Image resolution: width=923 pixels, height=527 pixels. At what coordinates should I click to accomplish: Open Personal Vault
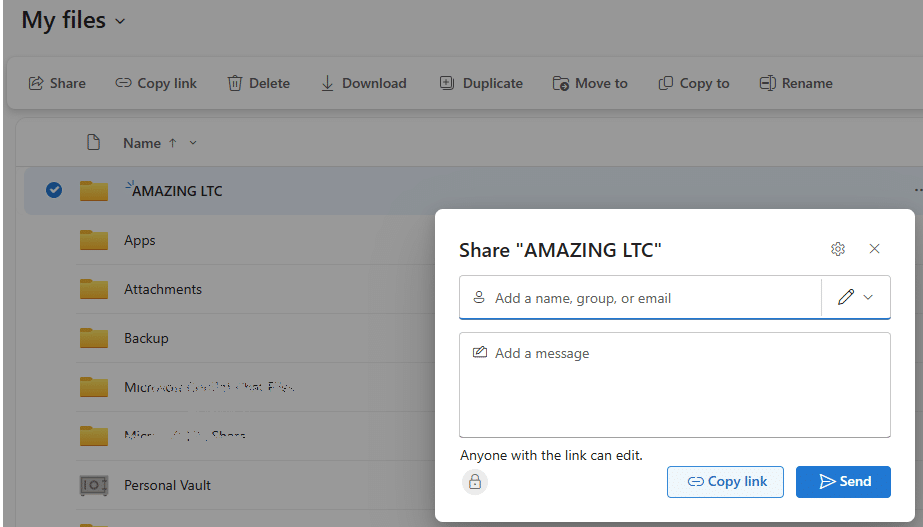point(167,485)
